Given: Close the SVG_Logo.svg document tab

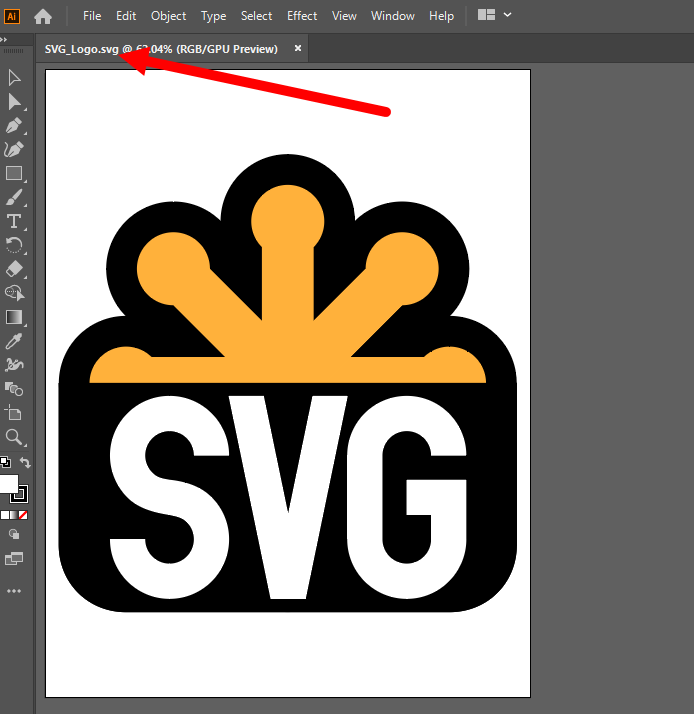Looking at the screenshot, I should pos(298,48).
